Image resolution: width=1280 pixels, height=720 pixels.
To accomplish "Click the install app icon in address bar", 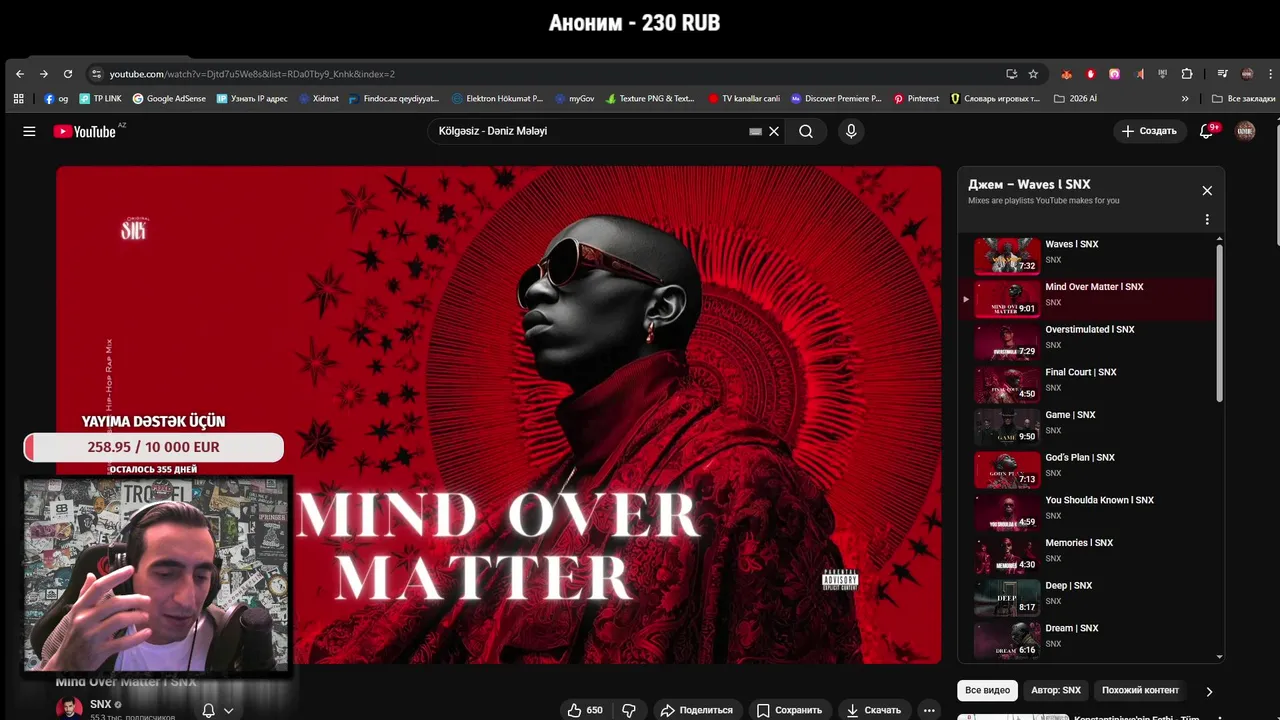I will (x=1012, y=74).
